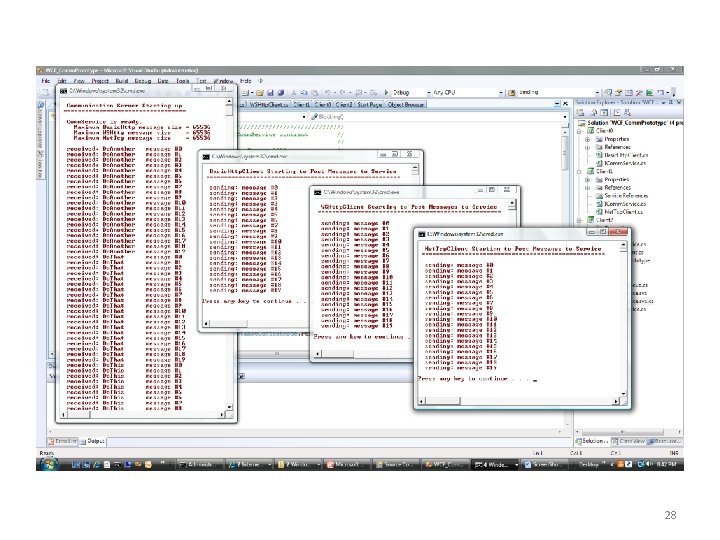The height and width of the screenshot is (540, 720).
Task: Open the Any CPU platform dropdown
Action: (x=501, y=93)
